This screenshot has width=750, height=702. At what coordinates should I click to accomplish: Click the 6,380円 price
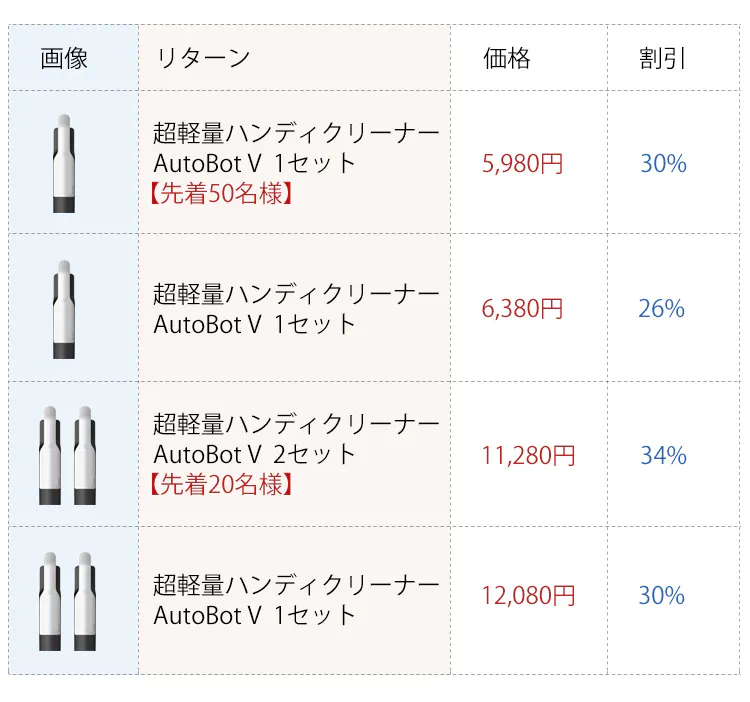point(522,309)
